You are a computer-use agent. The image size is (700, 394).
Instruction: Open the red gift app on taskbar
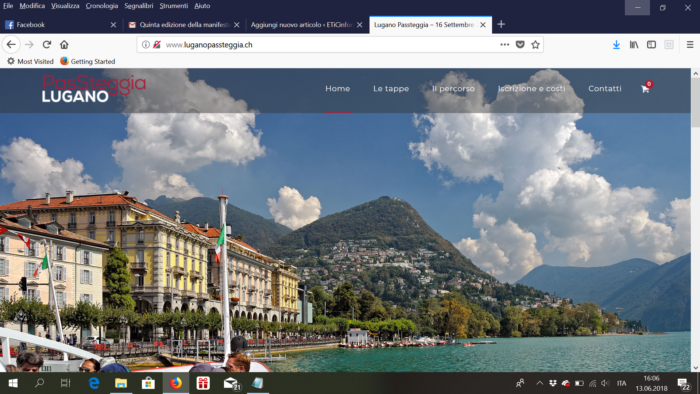tap(203, 383)
